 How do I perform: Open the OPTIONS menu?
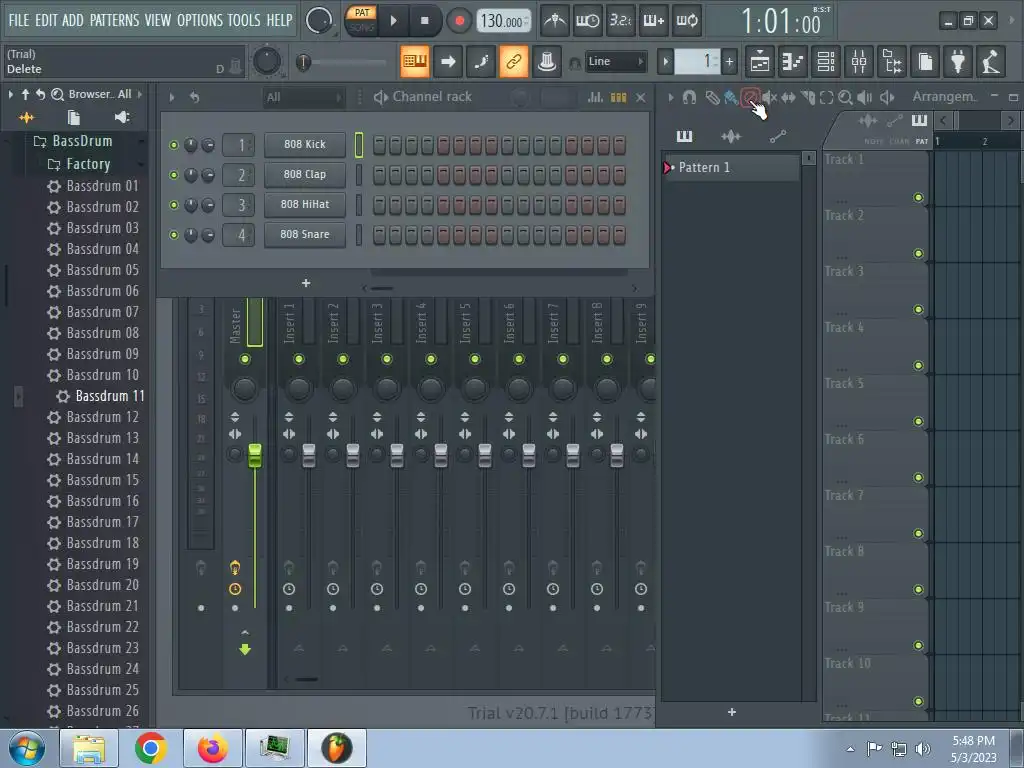(x=200, y=20)
